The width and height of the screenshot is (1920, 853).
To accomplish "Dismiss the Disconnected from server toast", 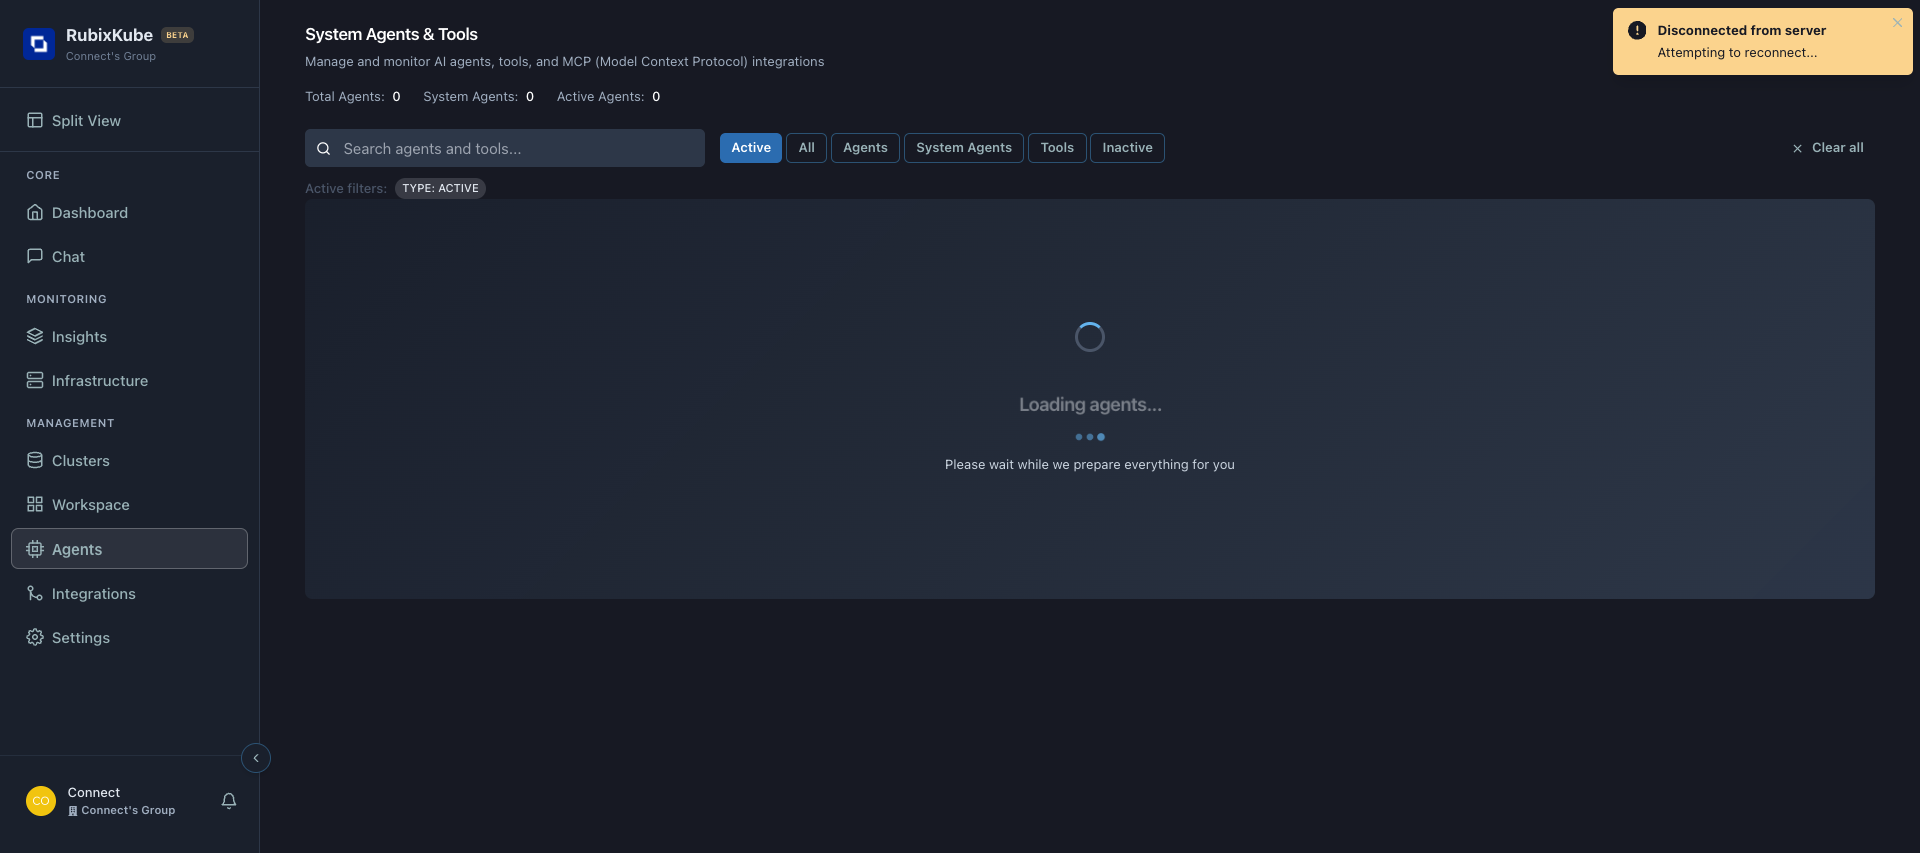I will coord(1897,23).
